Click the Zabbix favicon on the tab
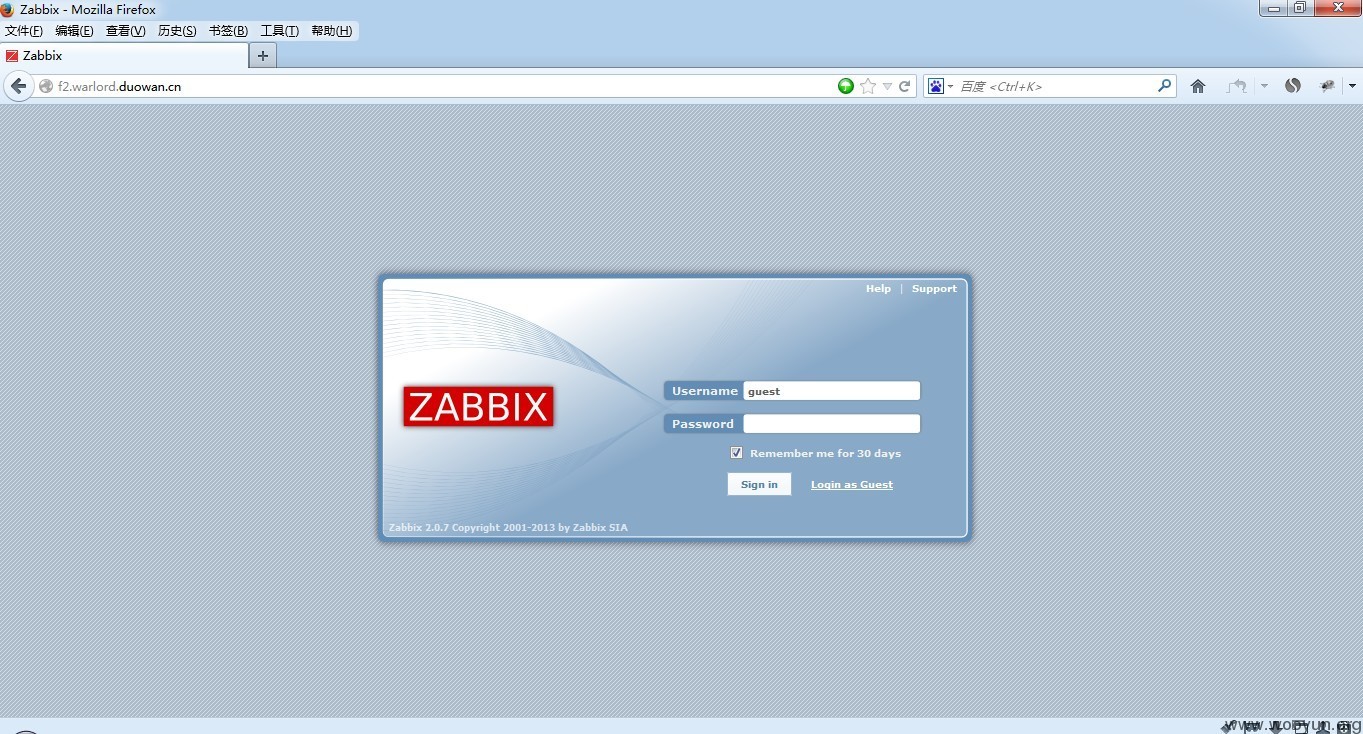 click(12, 56)
